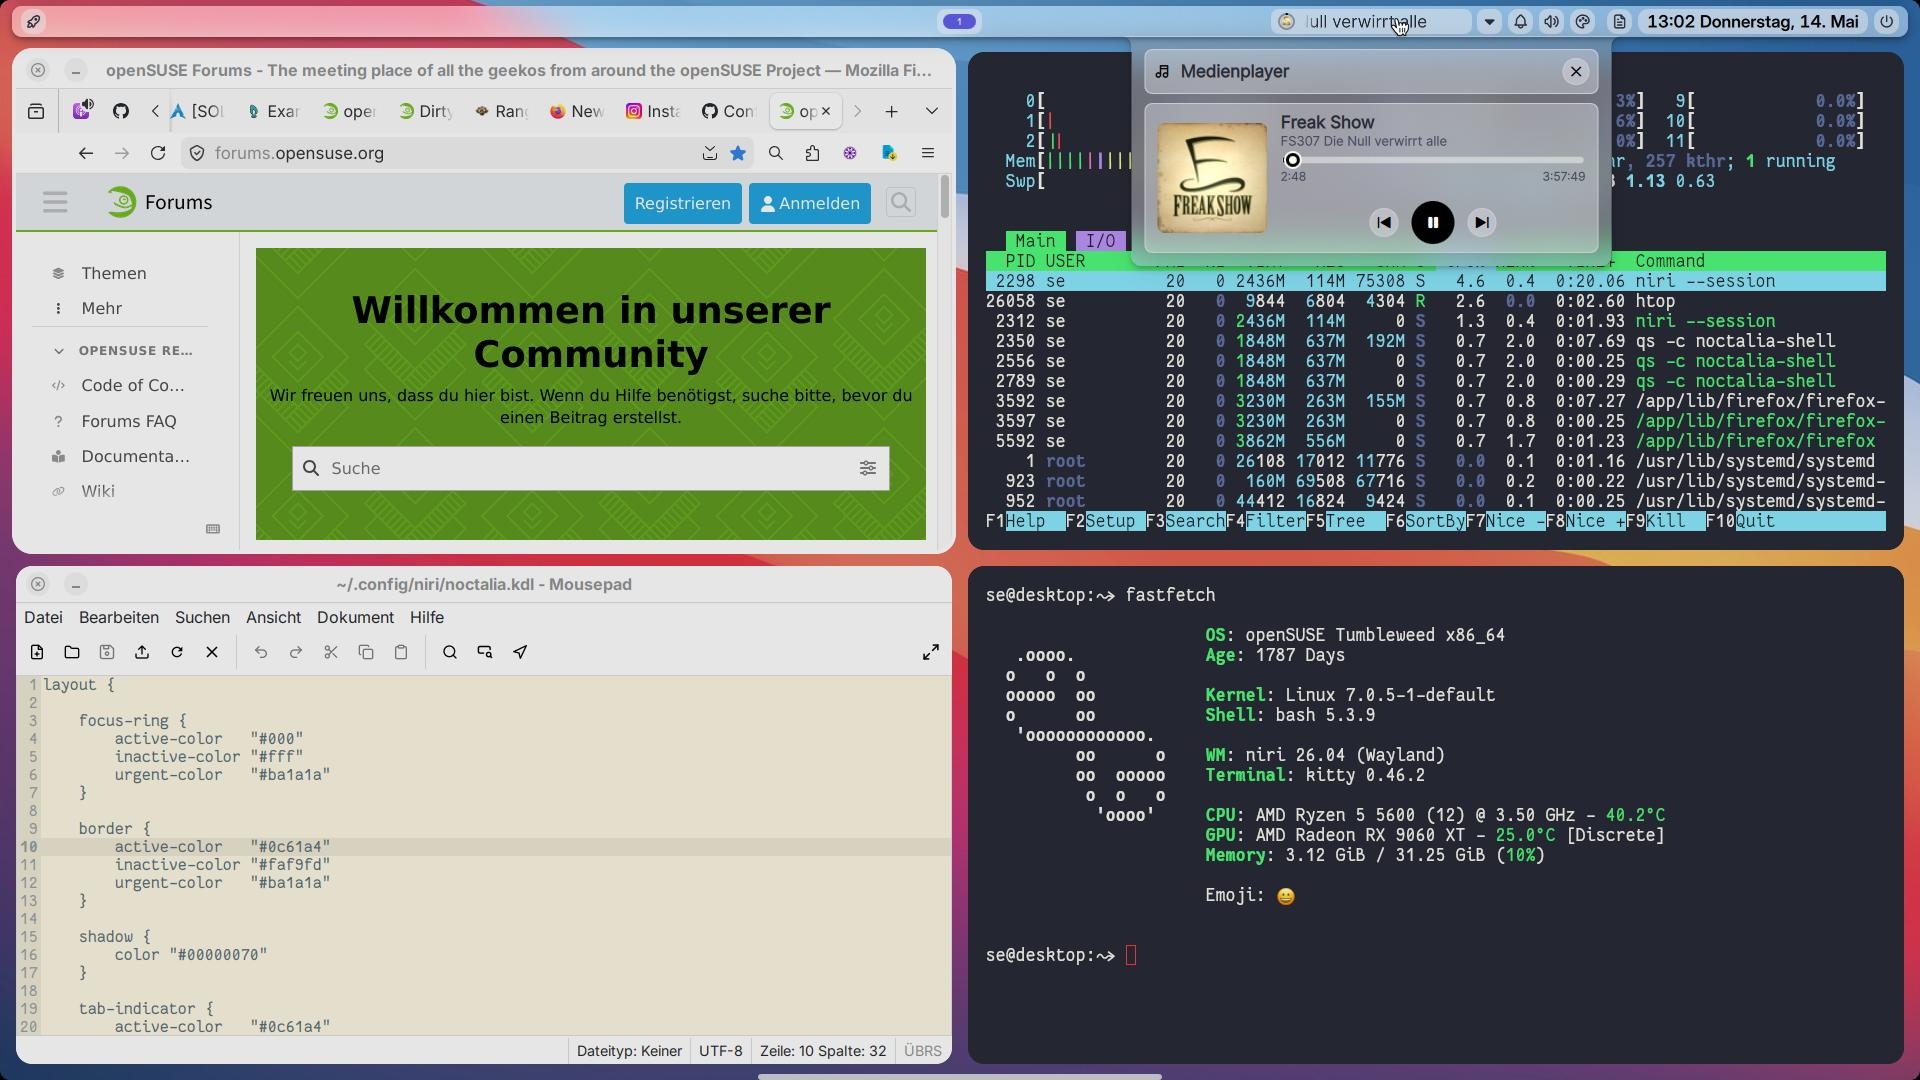1920x1080 pixels.
Task: Open Themen in forum sidebar
Action: pos(113,273)
